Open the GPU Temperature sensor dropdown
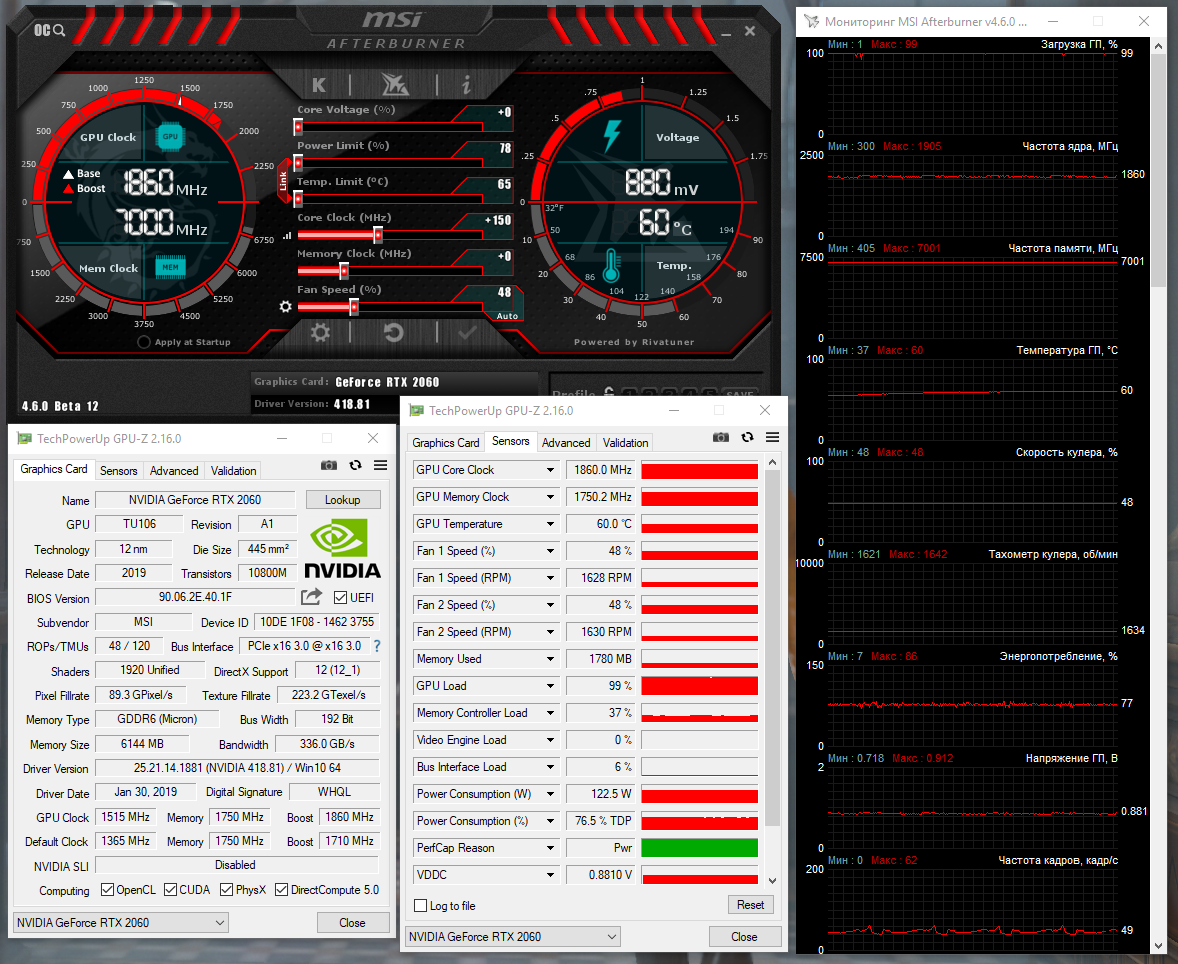Image resolution: width=1178 pixels, height=964 pixels. coord(549,524)
